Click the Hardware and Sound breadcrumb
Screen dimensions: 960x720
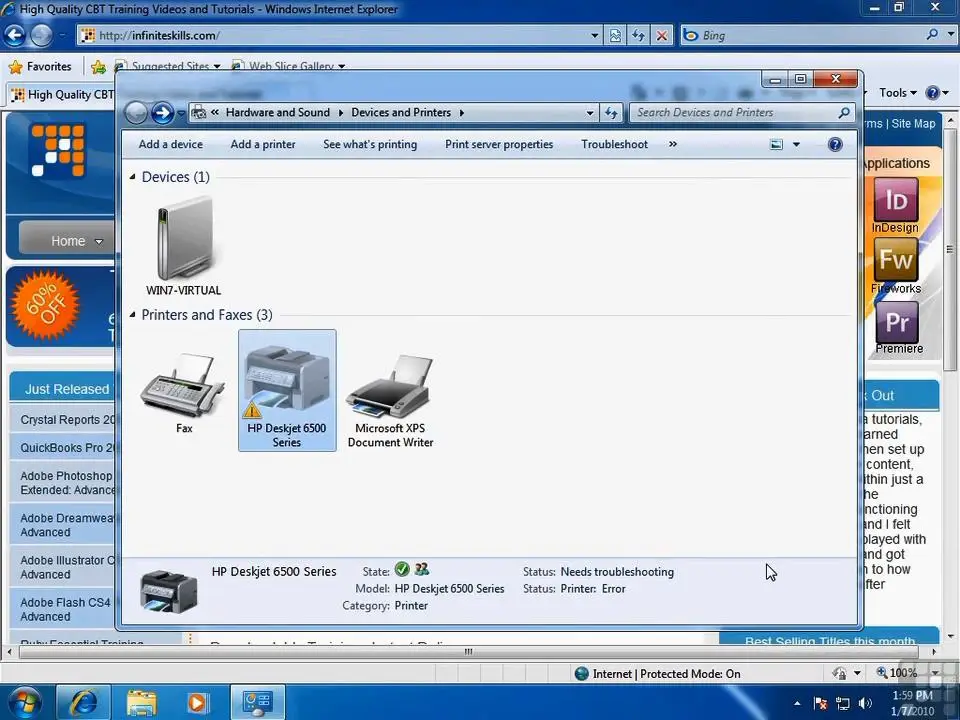[x=277, y=113]
